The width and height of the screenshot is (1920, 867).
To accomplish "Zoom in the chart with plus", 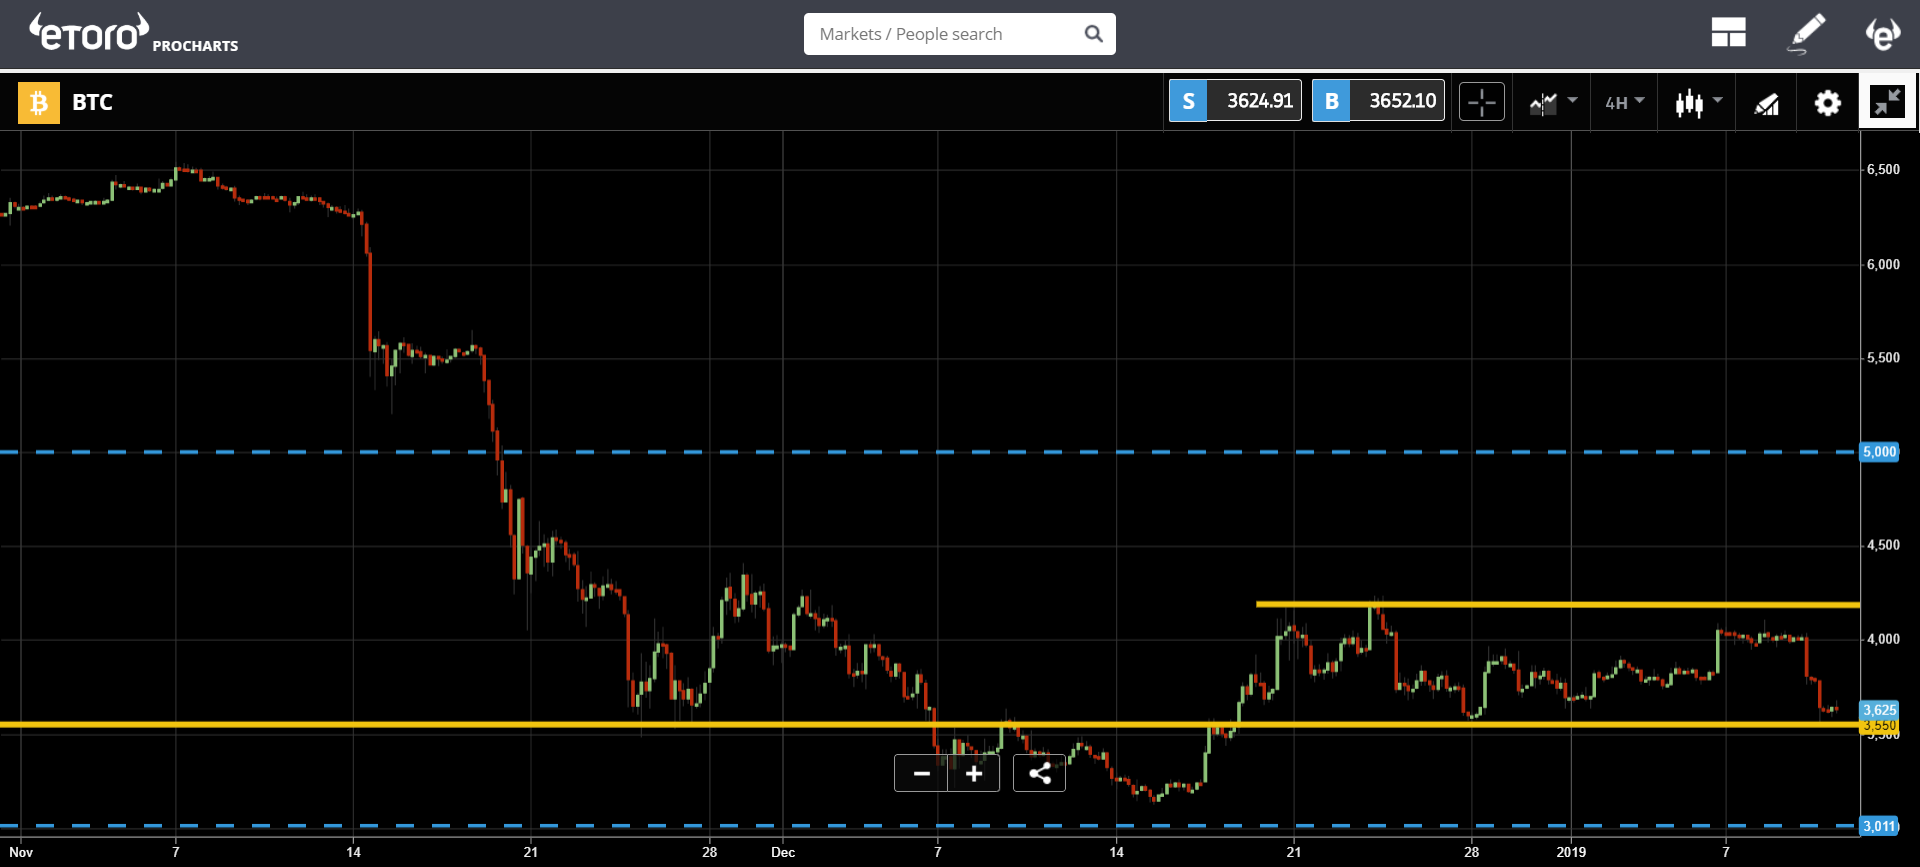I will tap(974, 773).
